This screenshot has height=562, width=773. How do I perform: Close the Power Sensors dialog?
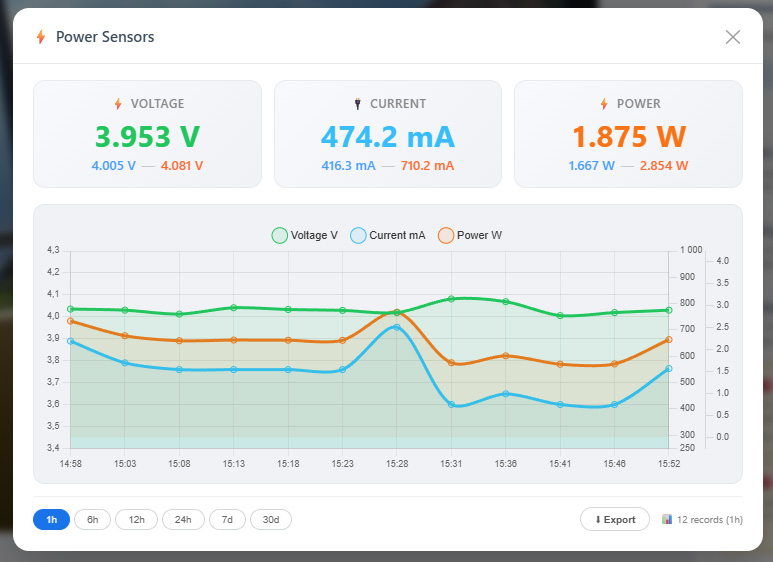tap(733, 37)
